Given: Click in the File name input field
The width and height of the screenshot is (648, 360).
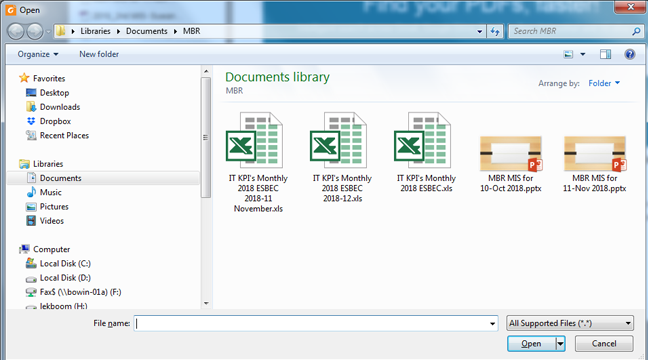Looking at the screenshot, I should point(311,323).
